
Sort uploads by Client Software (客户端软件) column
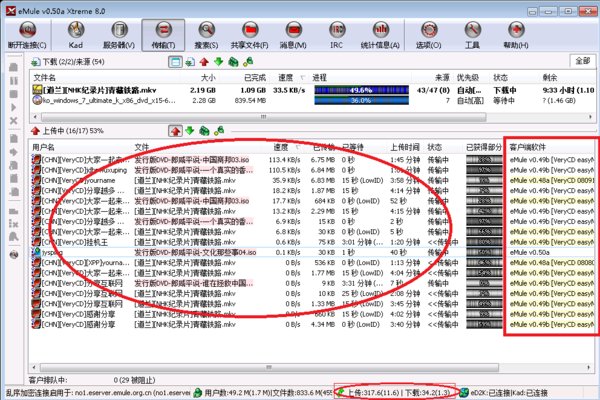pos(527,147)
